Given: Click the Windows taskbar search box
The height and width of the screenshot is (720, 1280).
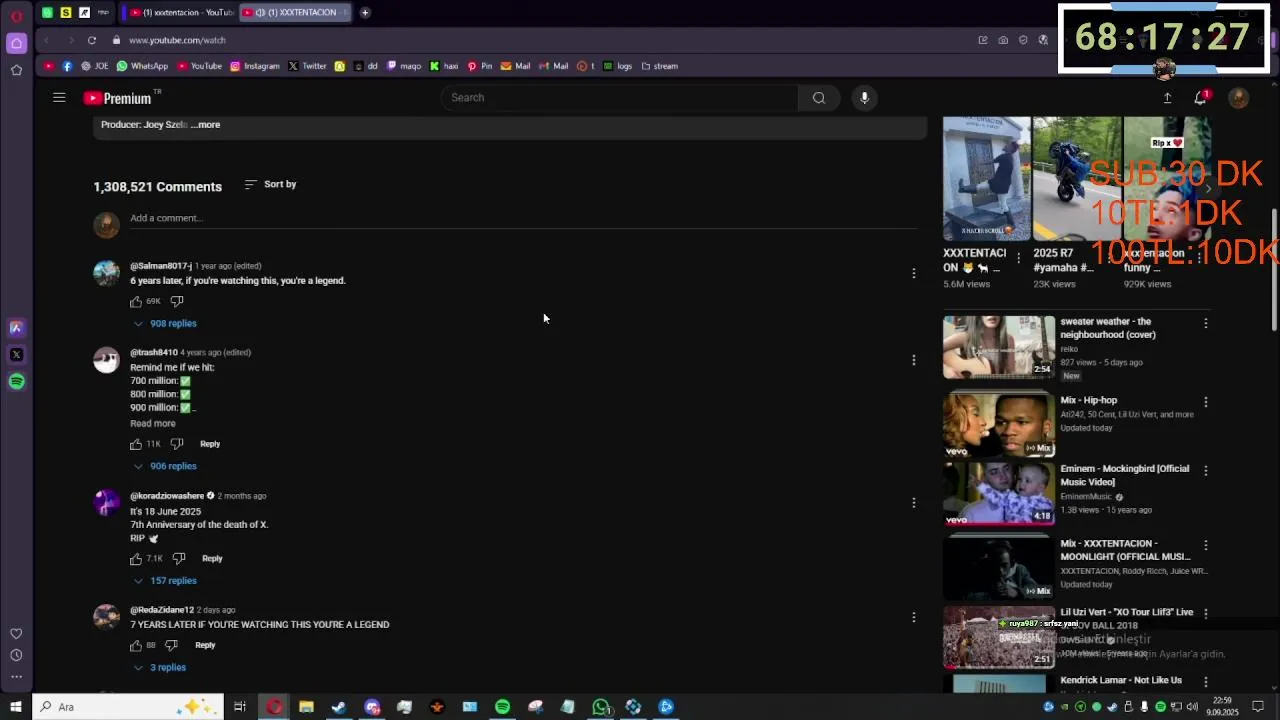Looking at the screenshot, I should pos(127,707).
